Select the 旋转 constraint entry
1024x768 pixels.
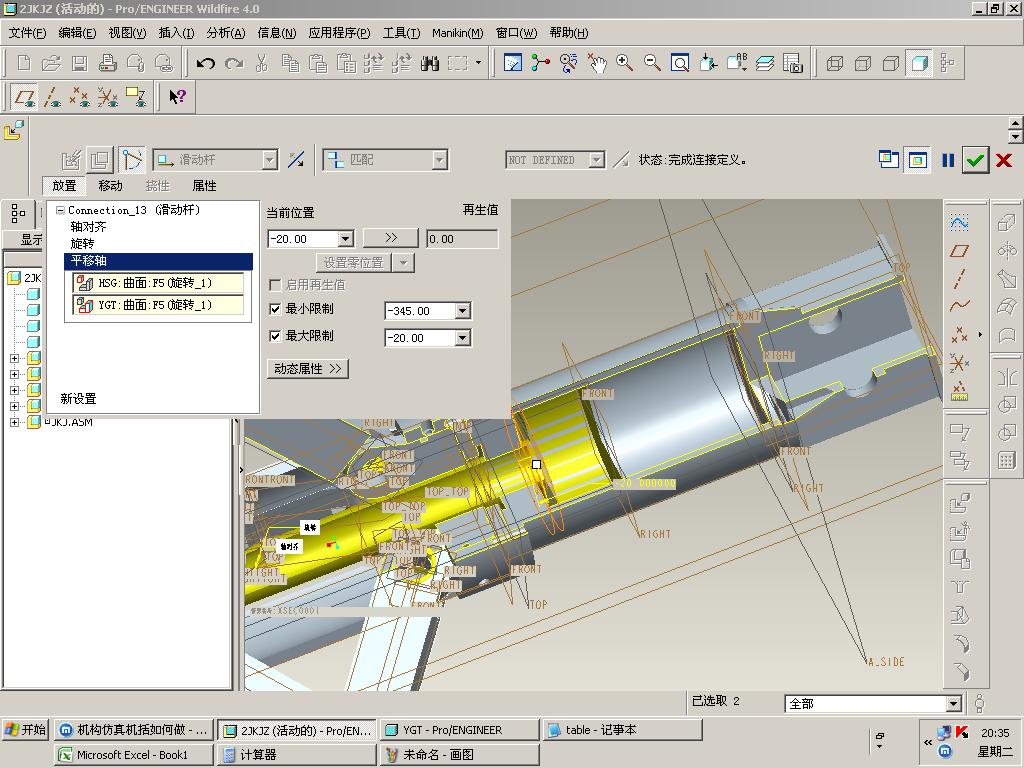pyautogui.click(x=82, y=244)
